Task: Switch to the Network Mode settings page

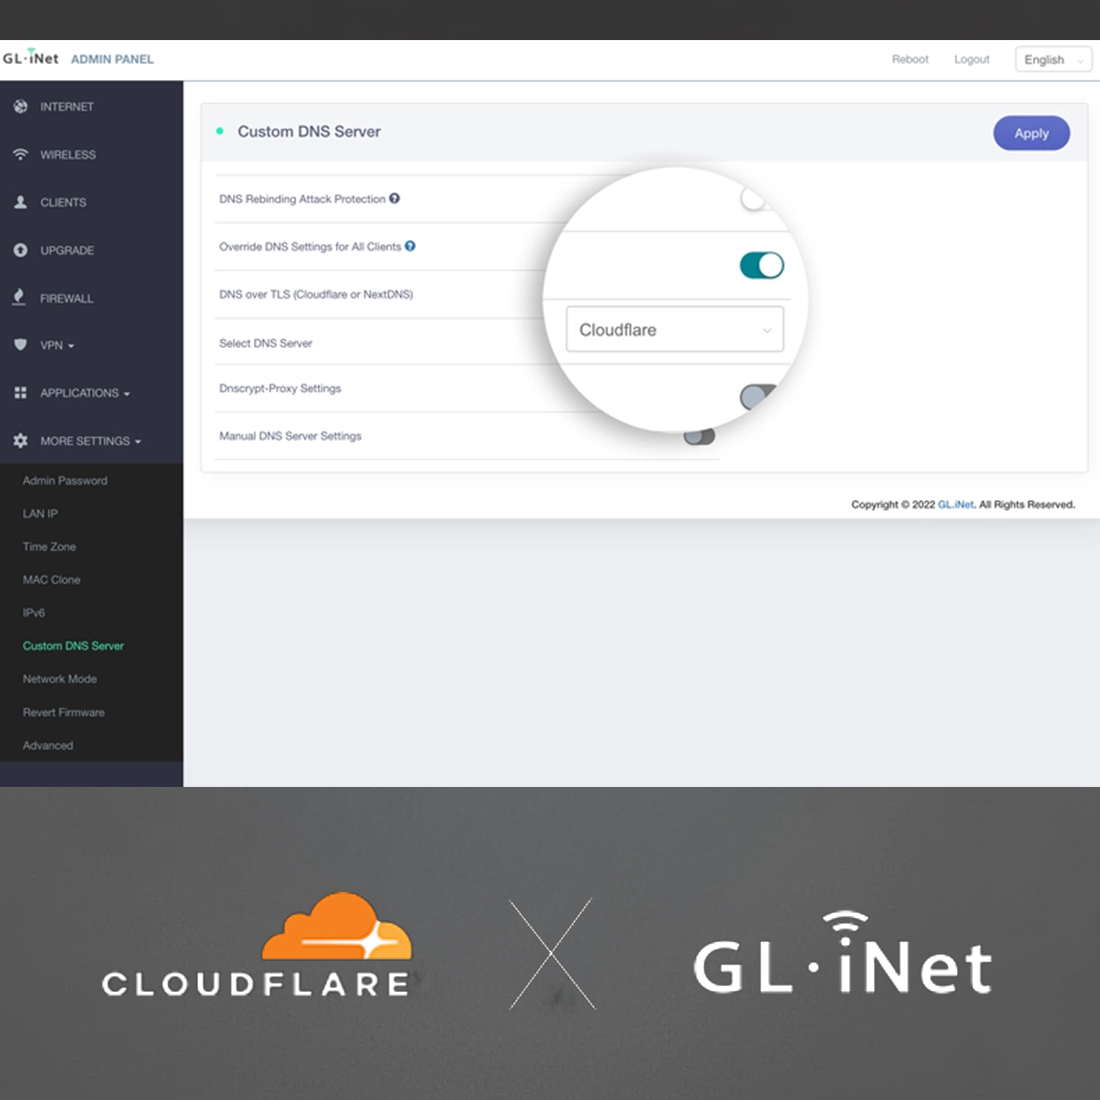Action: pyautogui.click(x=59, y=679)
